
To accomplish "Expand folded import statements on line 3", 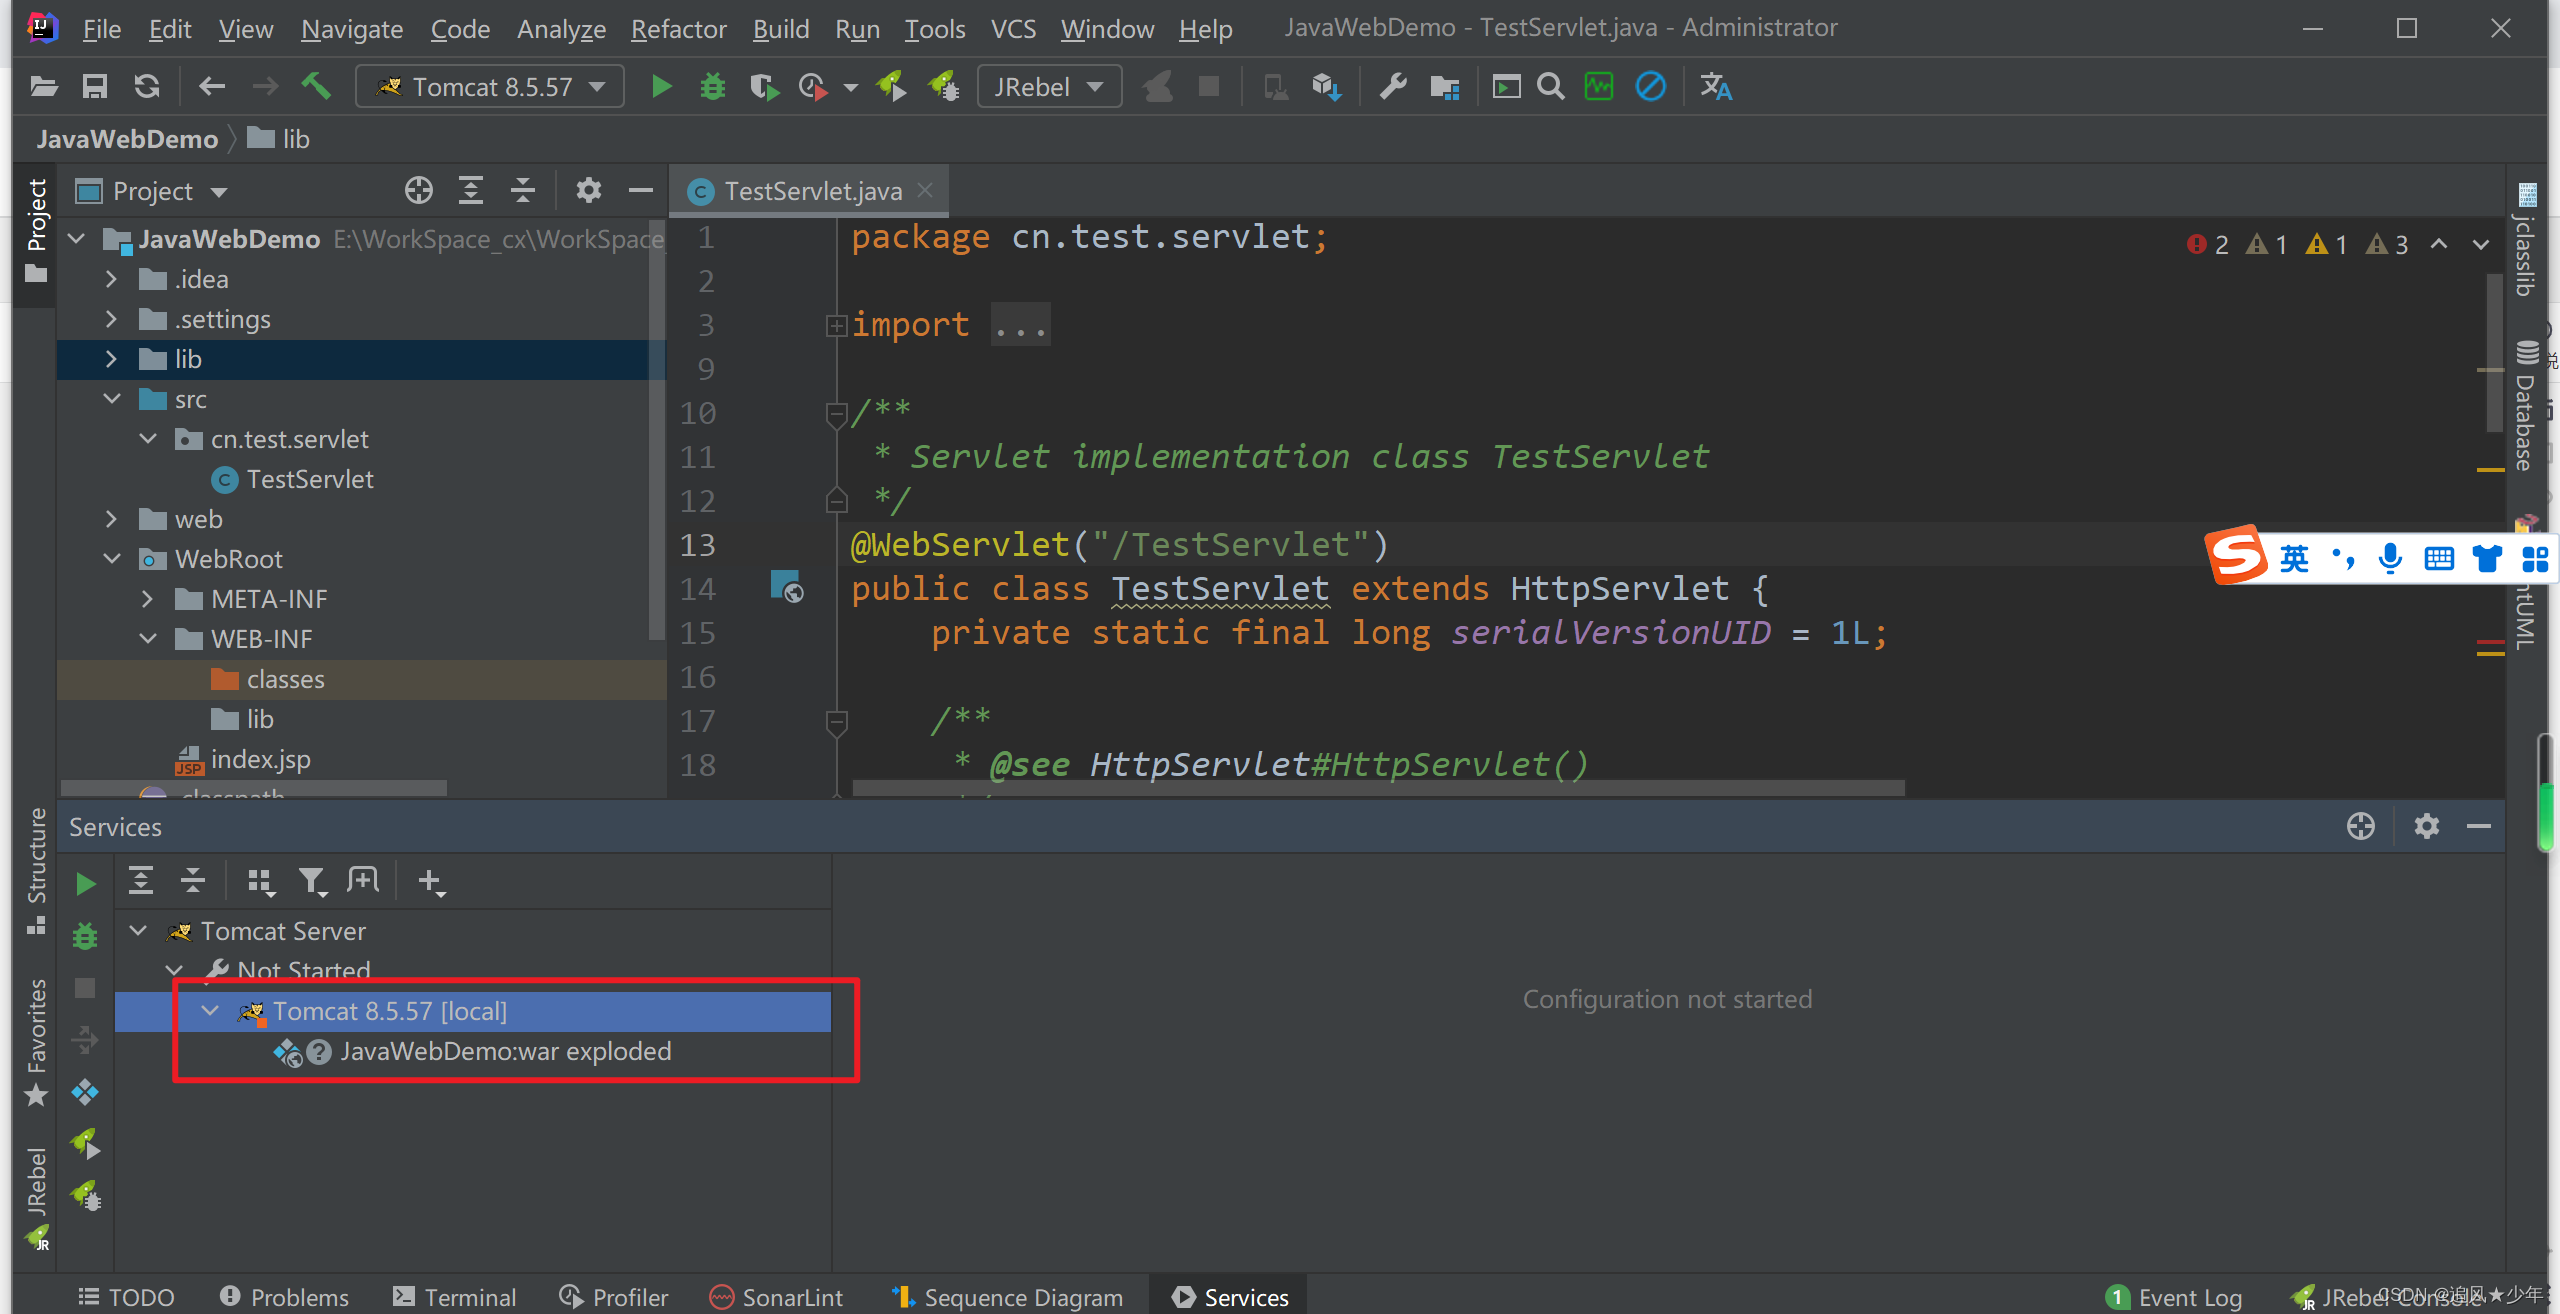I will point(836,325).
